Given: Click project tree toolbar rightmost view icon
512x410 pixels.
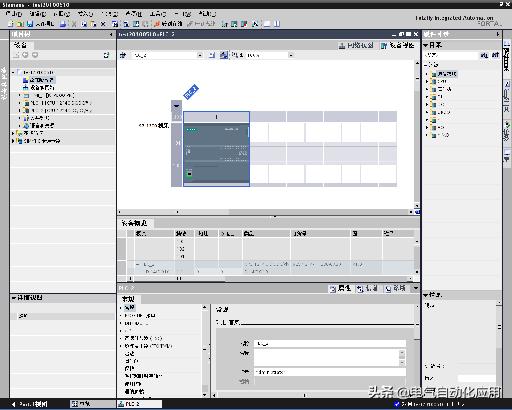Looking at the screenshot, I should tap(106, 55).
